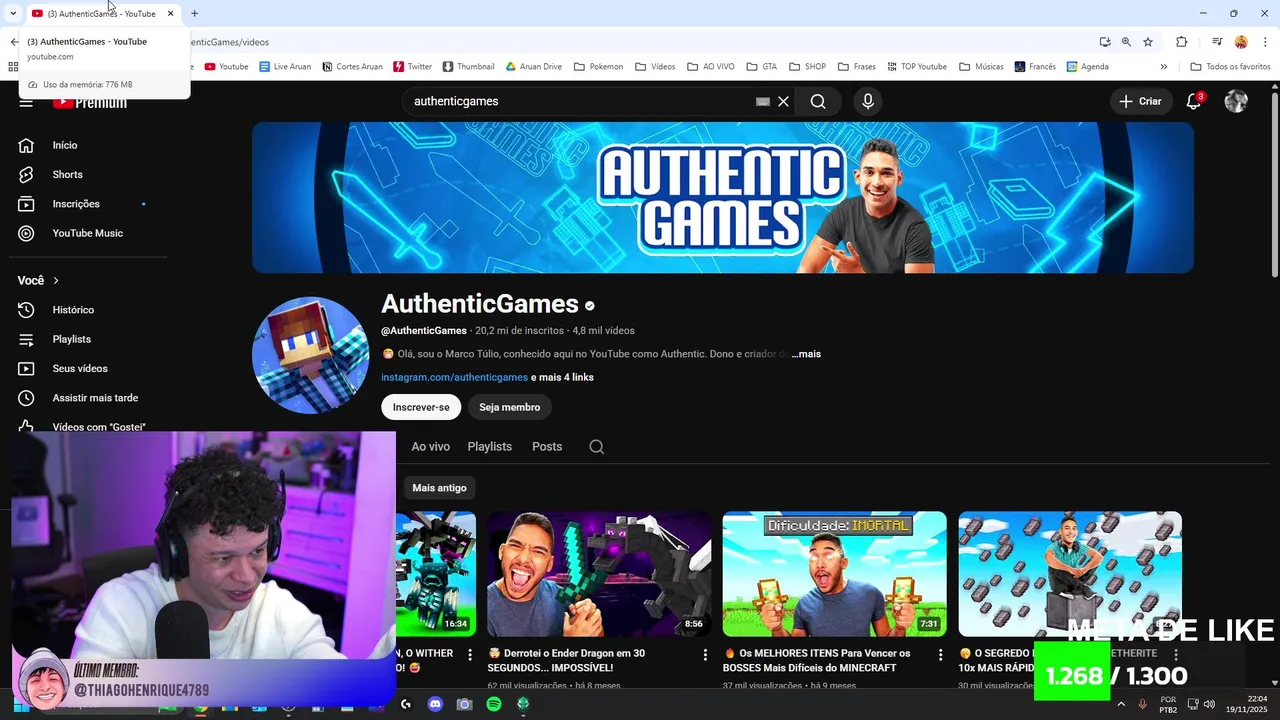Clear the search box with the X icon
The height and width of the screenshot is (720, 1280).
coord(784,101)
